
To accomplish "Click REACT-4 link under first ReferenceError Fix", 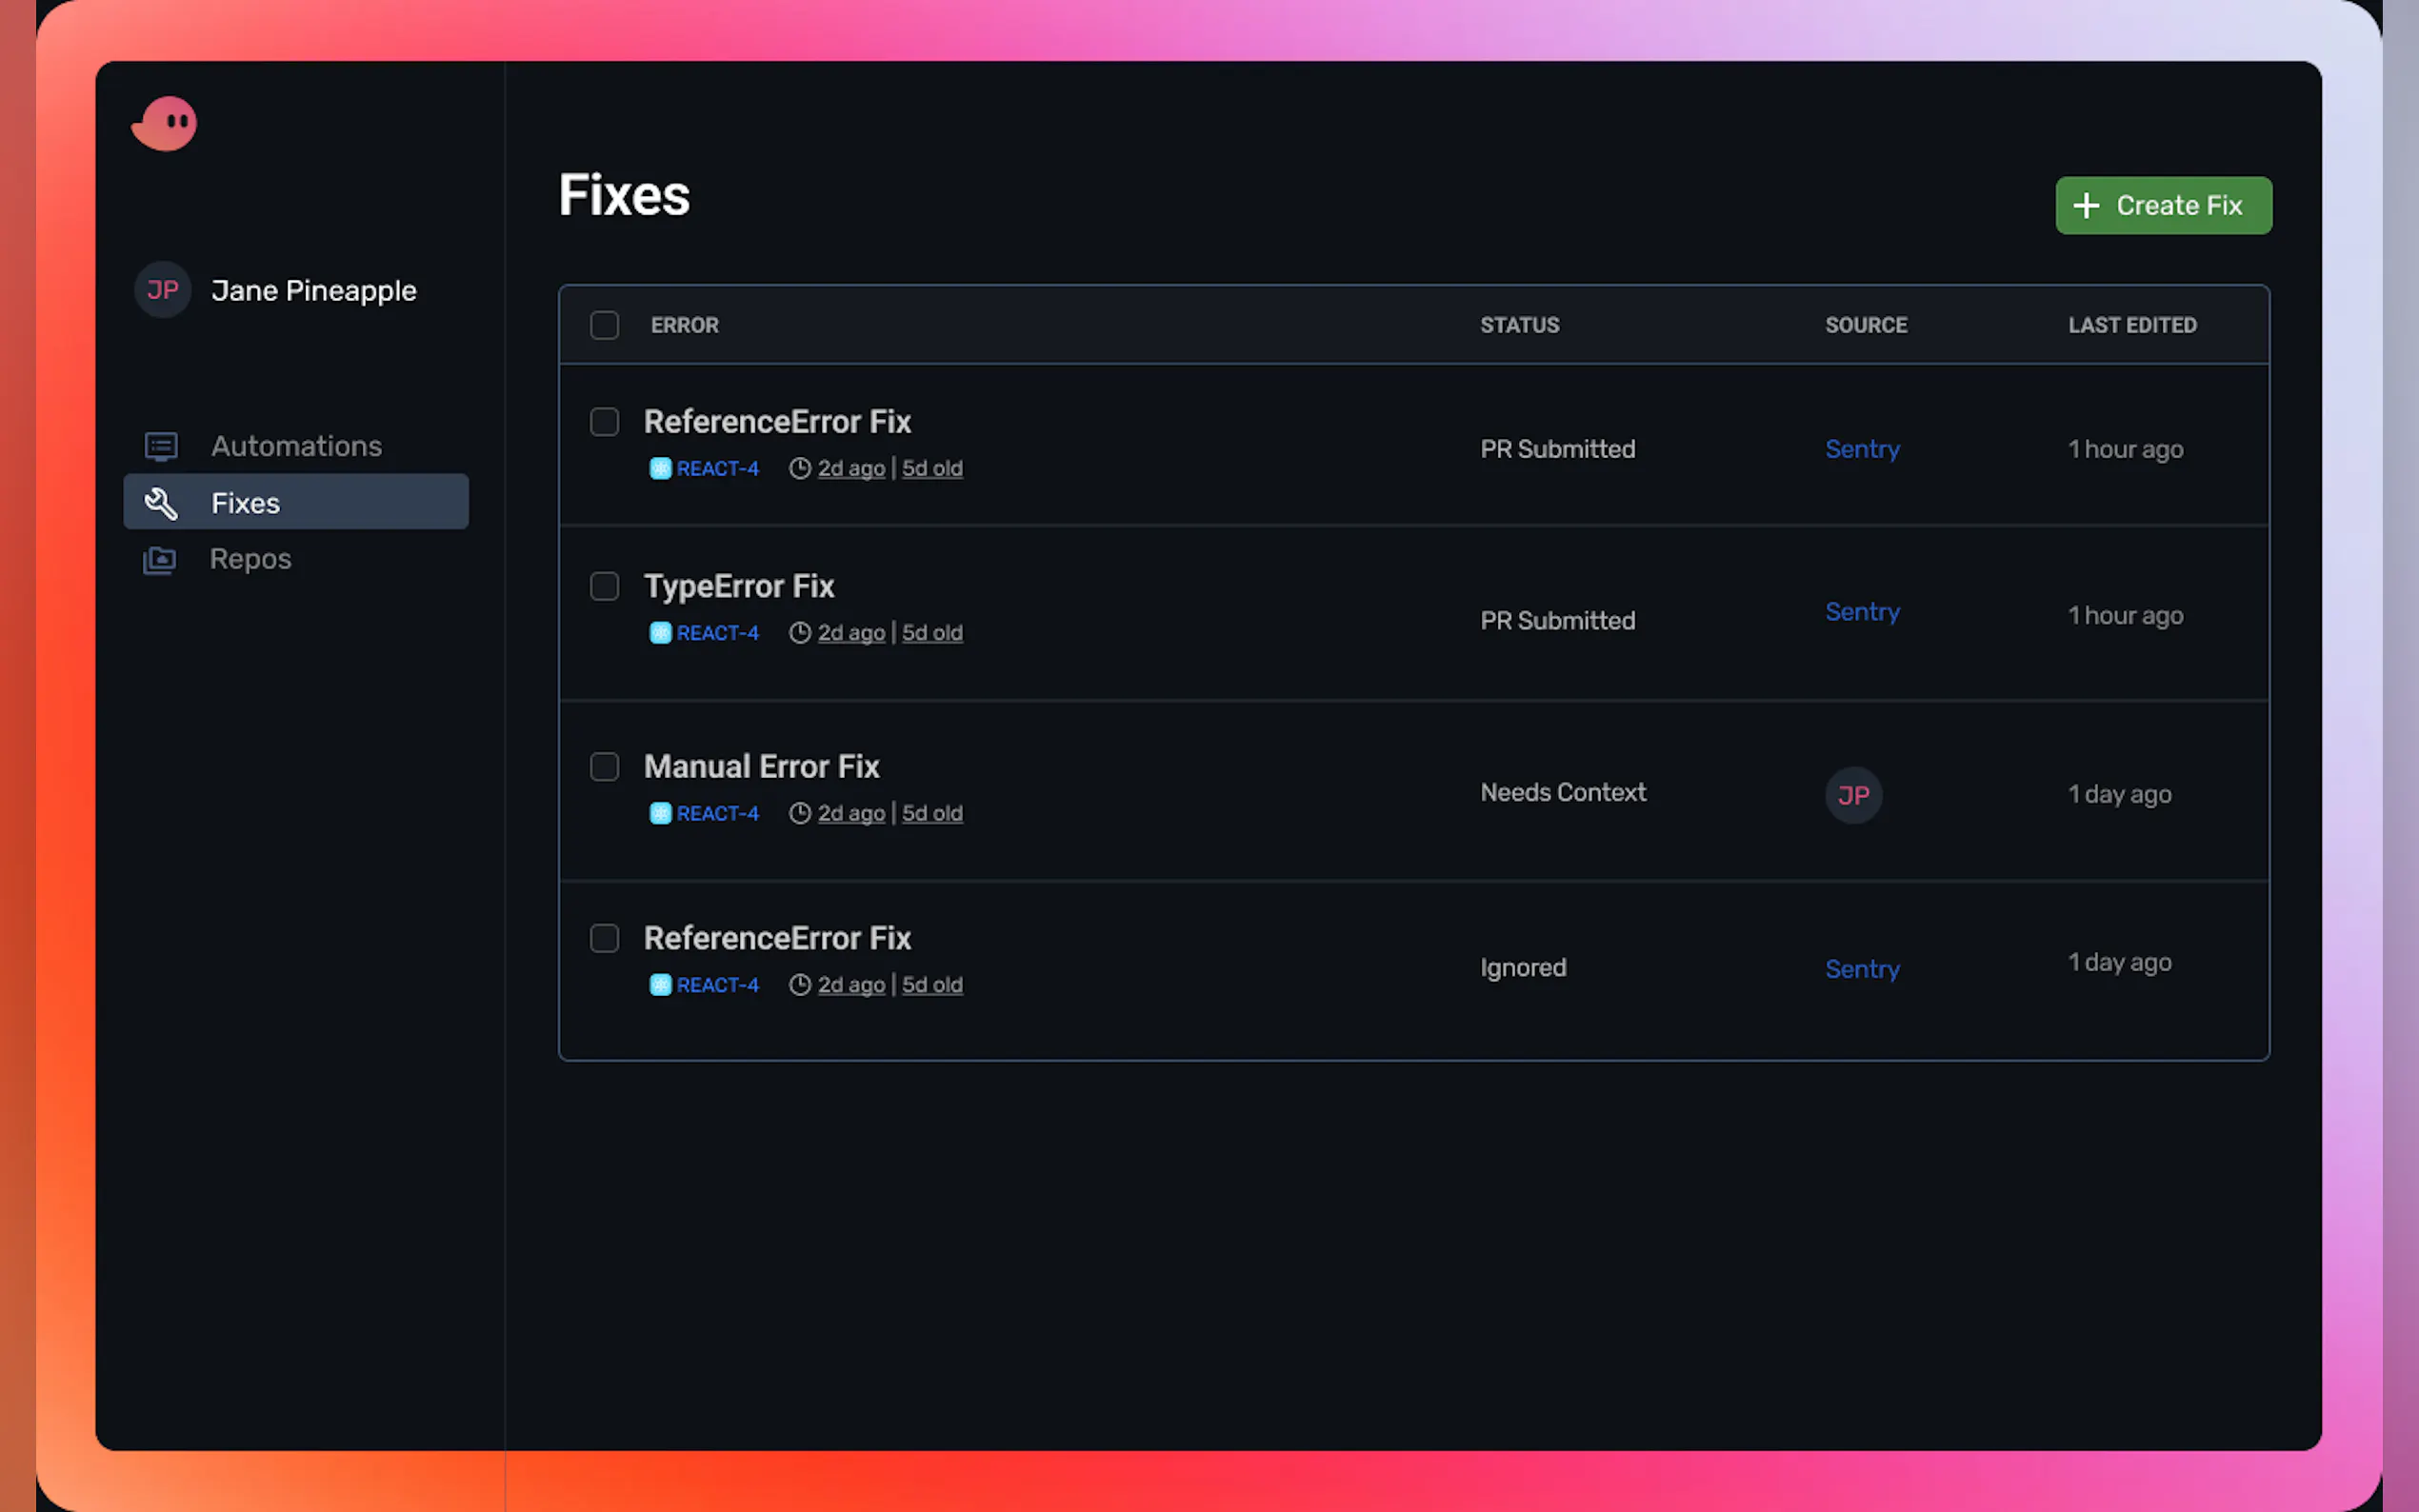I will (717, 469).
